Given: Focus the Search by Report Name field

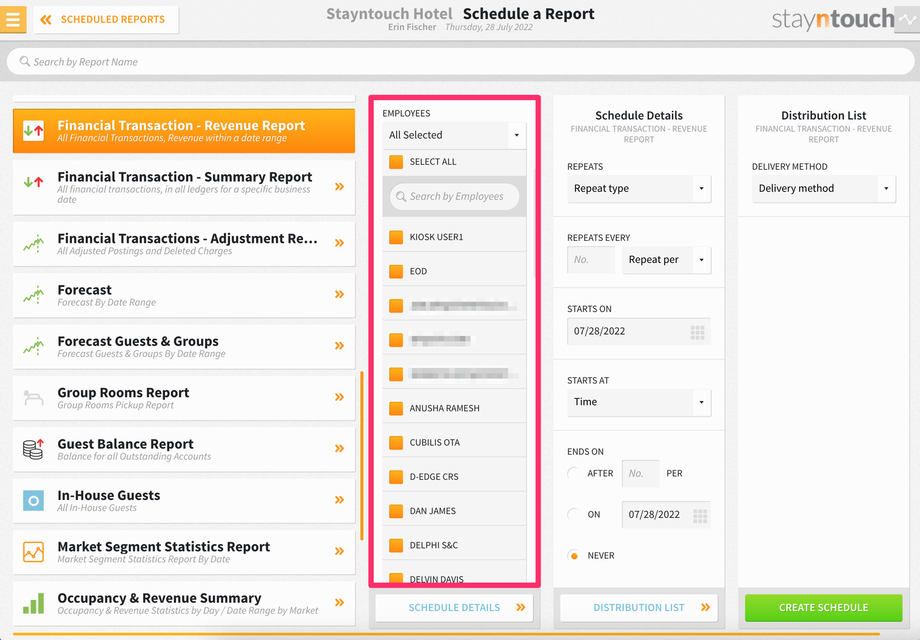Looking at the screenshot, I should pos(461,62).
